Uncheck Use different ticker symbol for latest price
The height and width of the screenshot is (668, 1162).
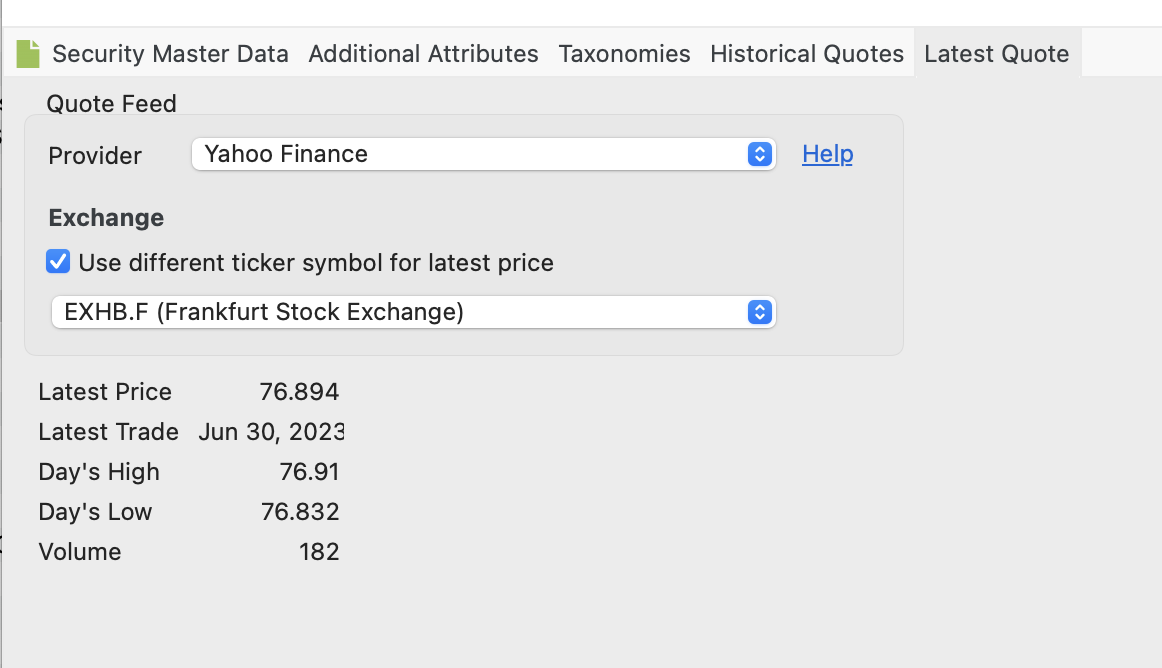58,262
